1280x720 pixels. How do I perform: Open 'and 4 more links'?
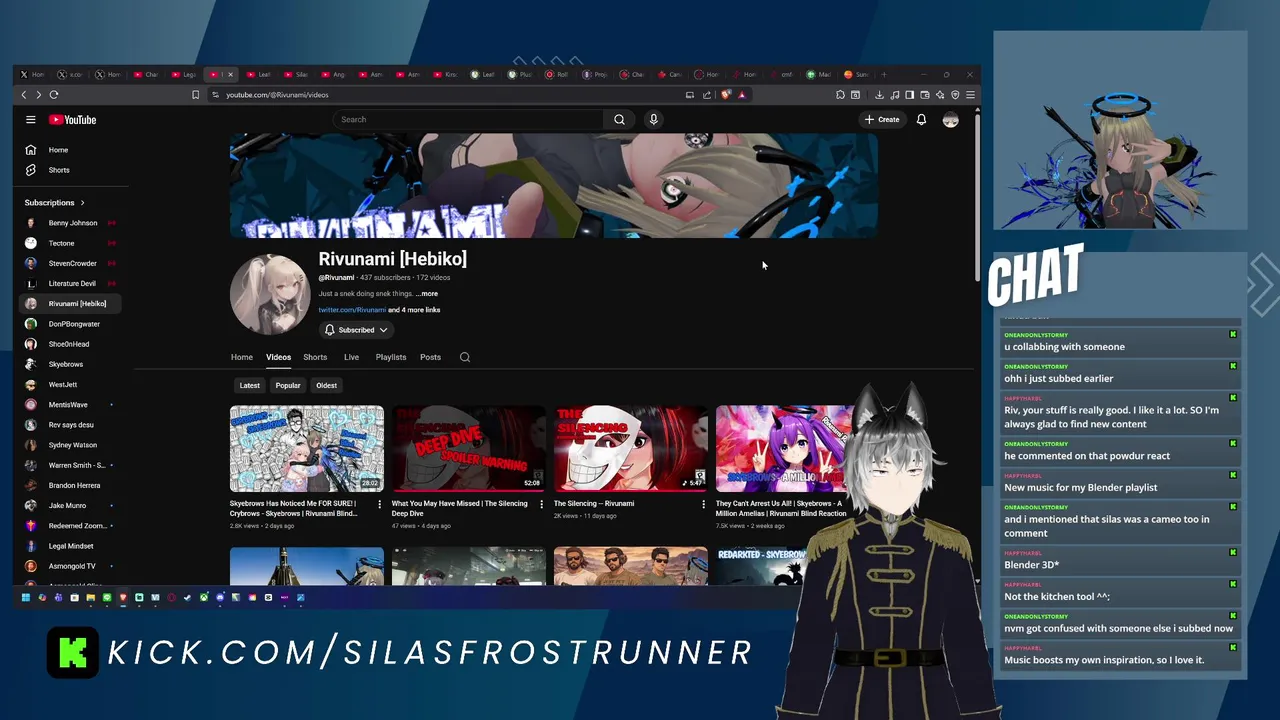tap(414, 310)
